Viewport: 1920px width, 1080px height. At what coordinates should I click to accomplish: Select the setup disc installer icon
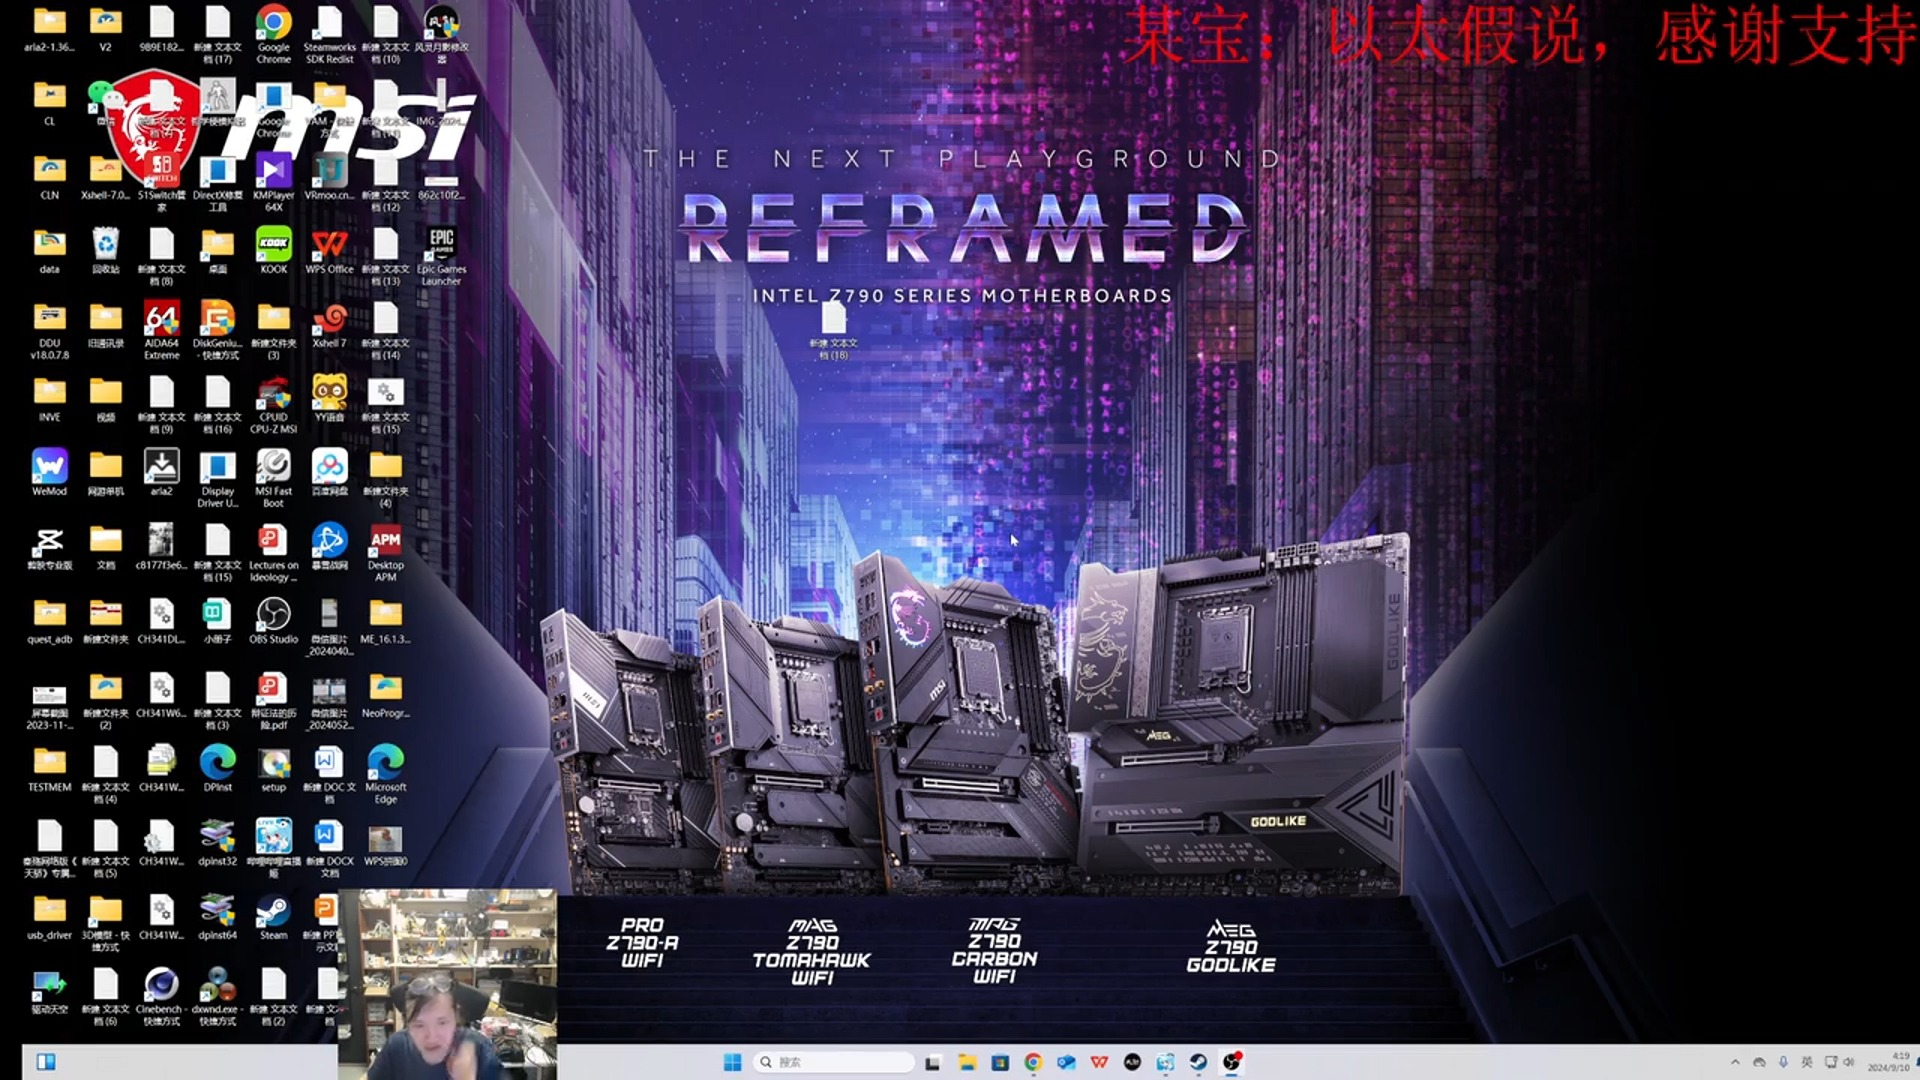[x=273, y=768]
